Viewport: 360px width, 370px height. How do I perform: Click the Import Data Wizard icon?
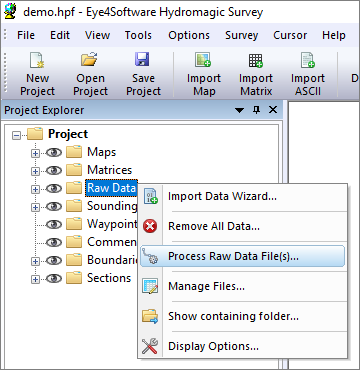(150, 196)
